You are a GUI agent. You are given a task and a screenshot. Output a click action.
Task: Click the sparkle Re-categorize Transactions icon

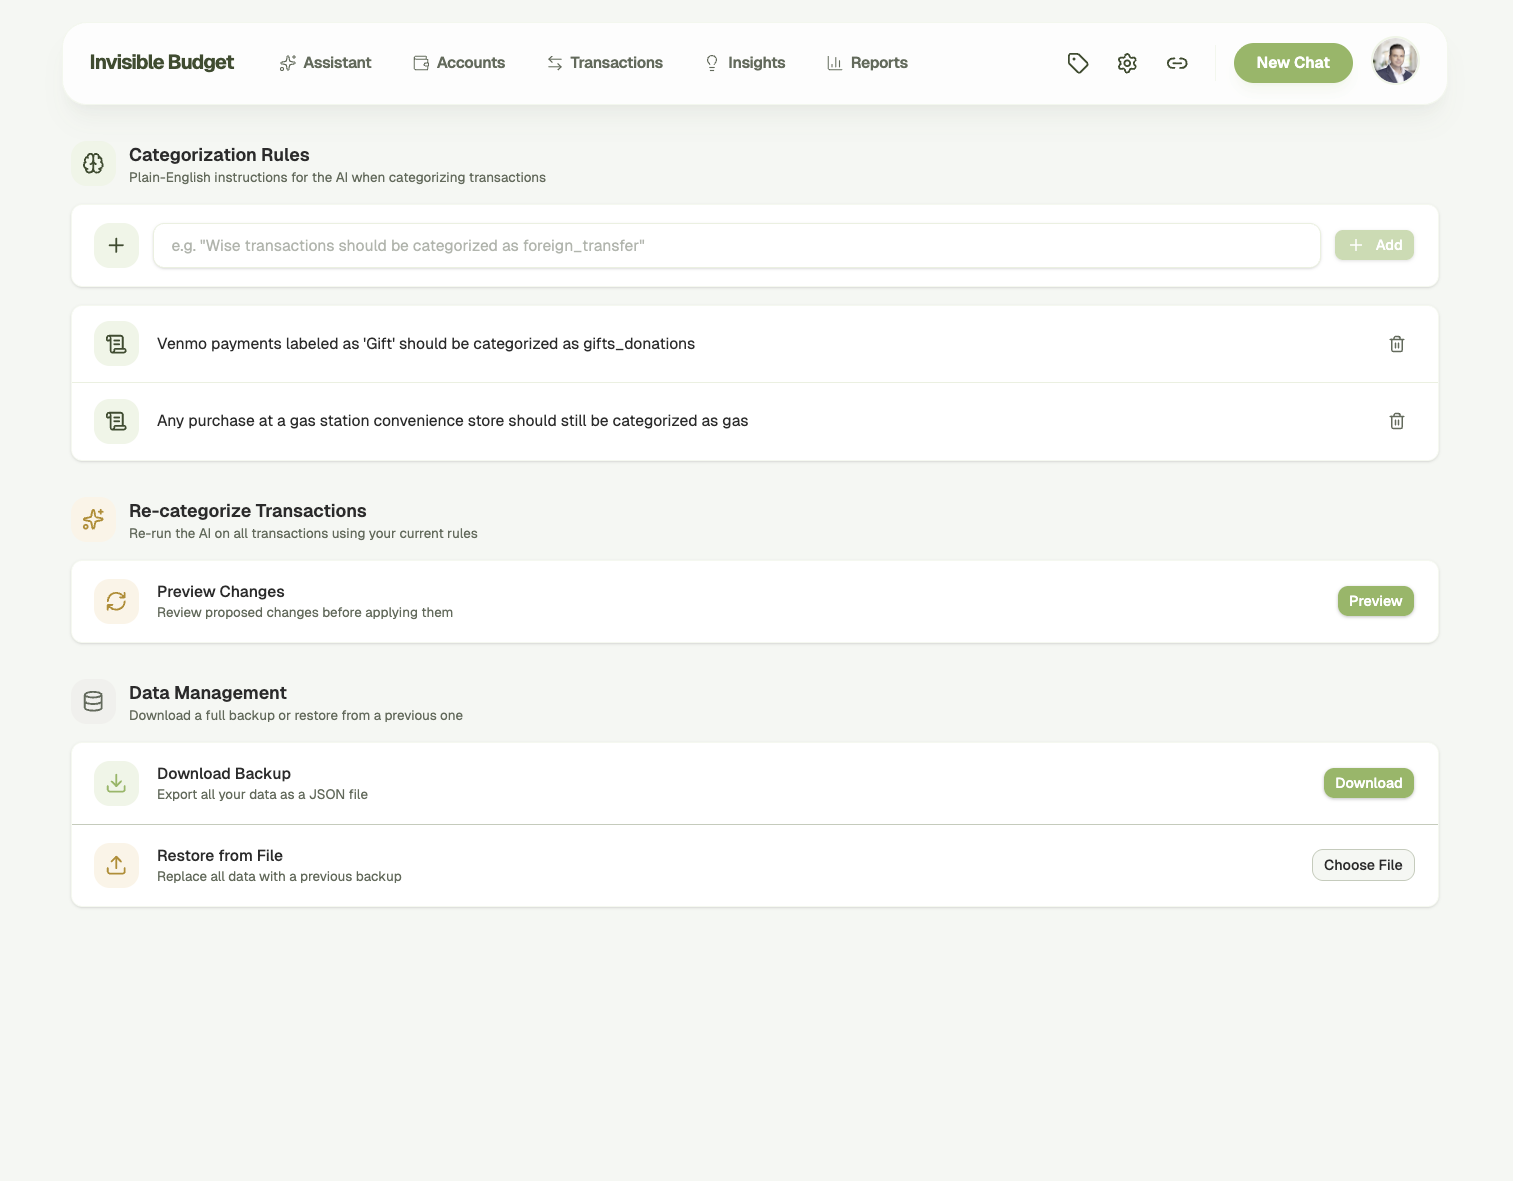(x=93, y=519)
